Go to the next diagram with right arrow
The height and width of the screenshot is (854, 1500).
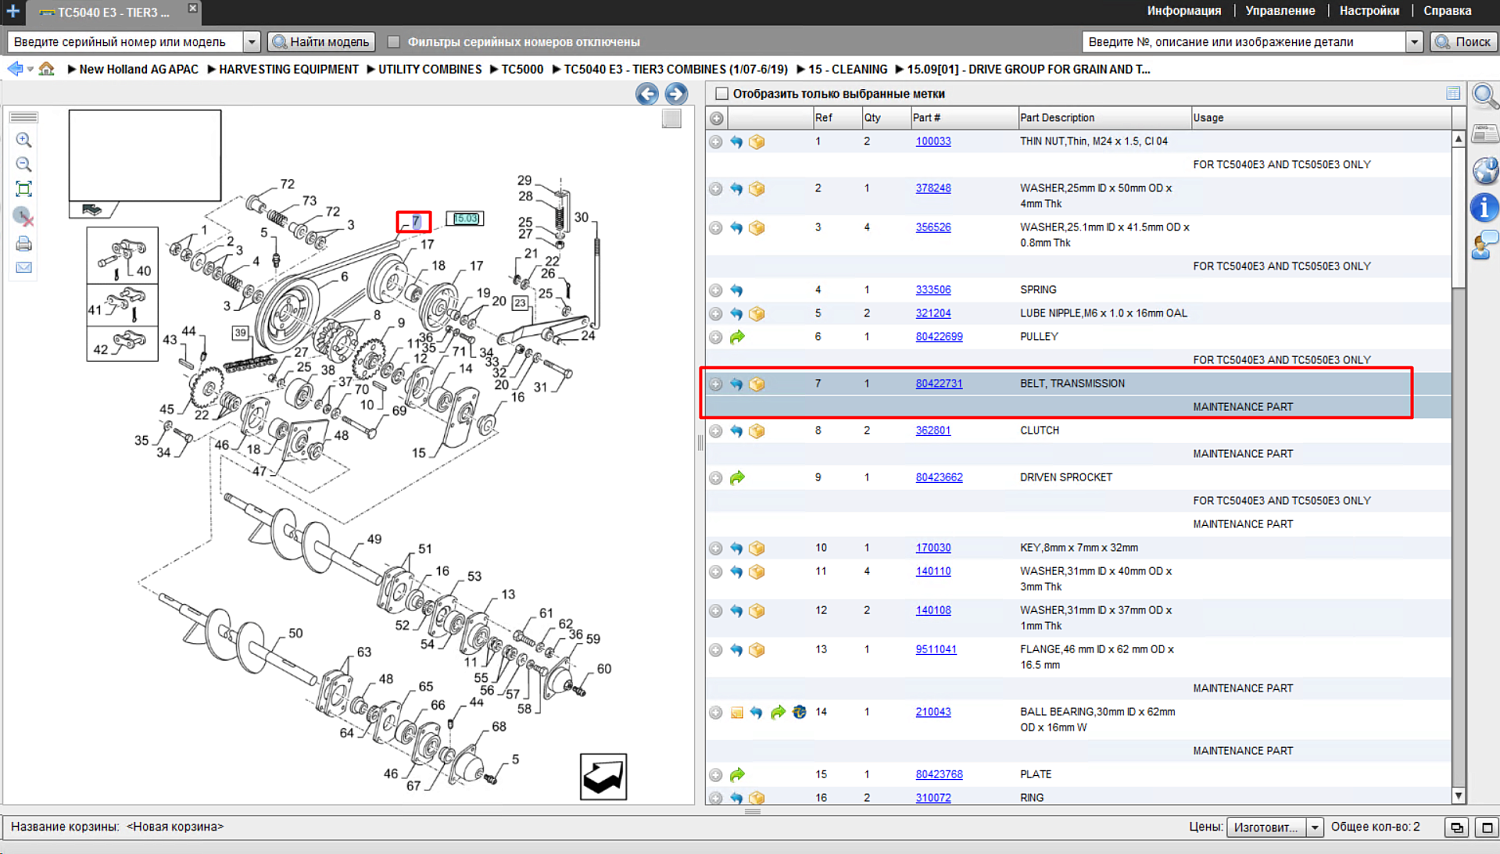(x=676, y=94)
